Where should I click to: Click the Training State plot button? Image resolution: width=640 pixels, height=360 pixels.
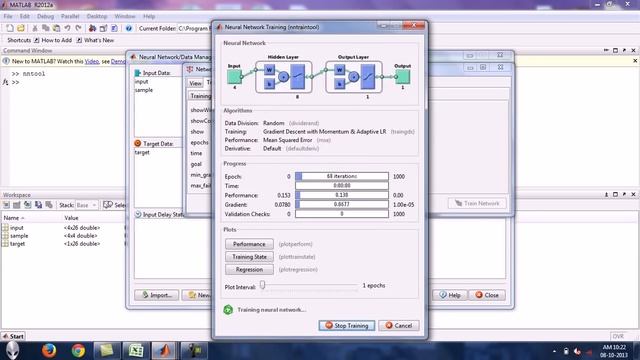pyautogui.click(x=249, y=257)
